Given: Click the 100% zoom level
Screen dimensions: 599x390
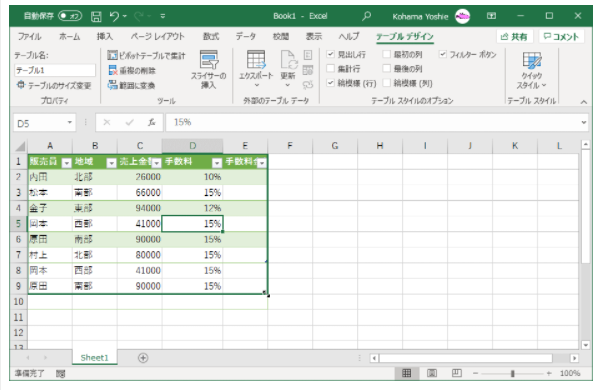Looking at the screenshot, I should tap(570, 373).
